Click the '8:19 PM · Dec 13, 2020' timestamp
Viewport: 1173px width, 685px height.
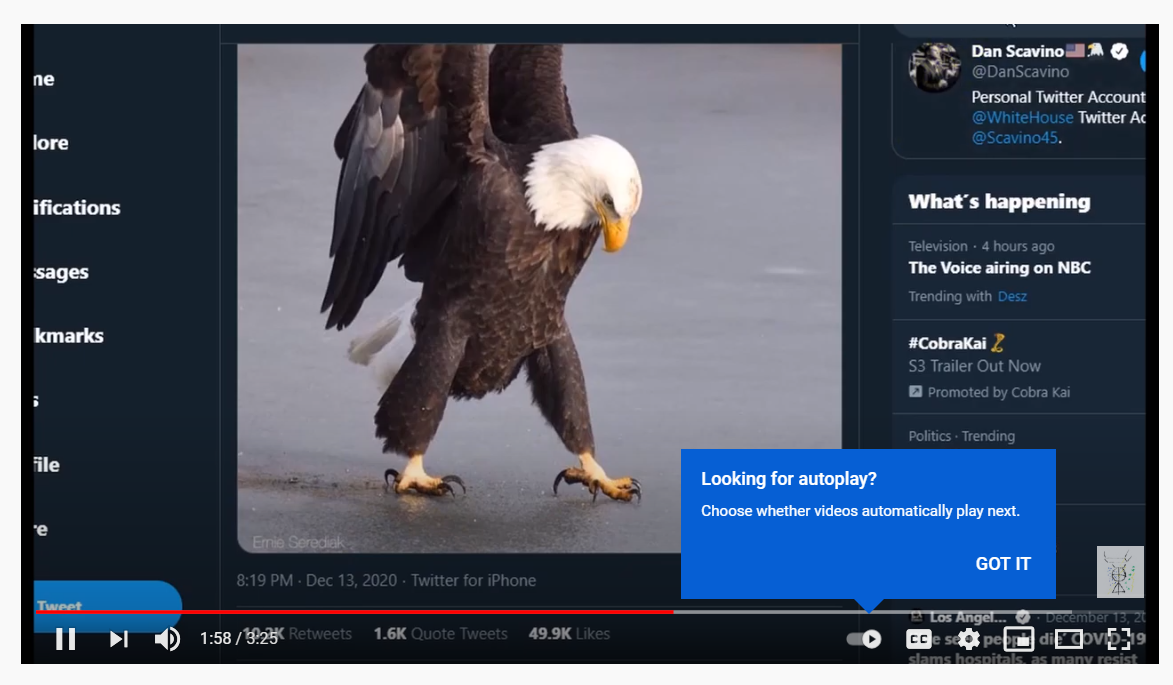[x=316, y=580]
